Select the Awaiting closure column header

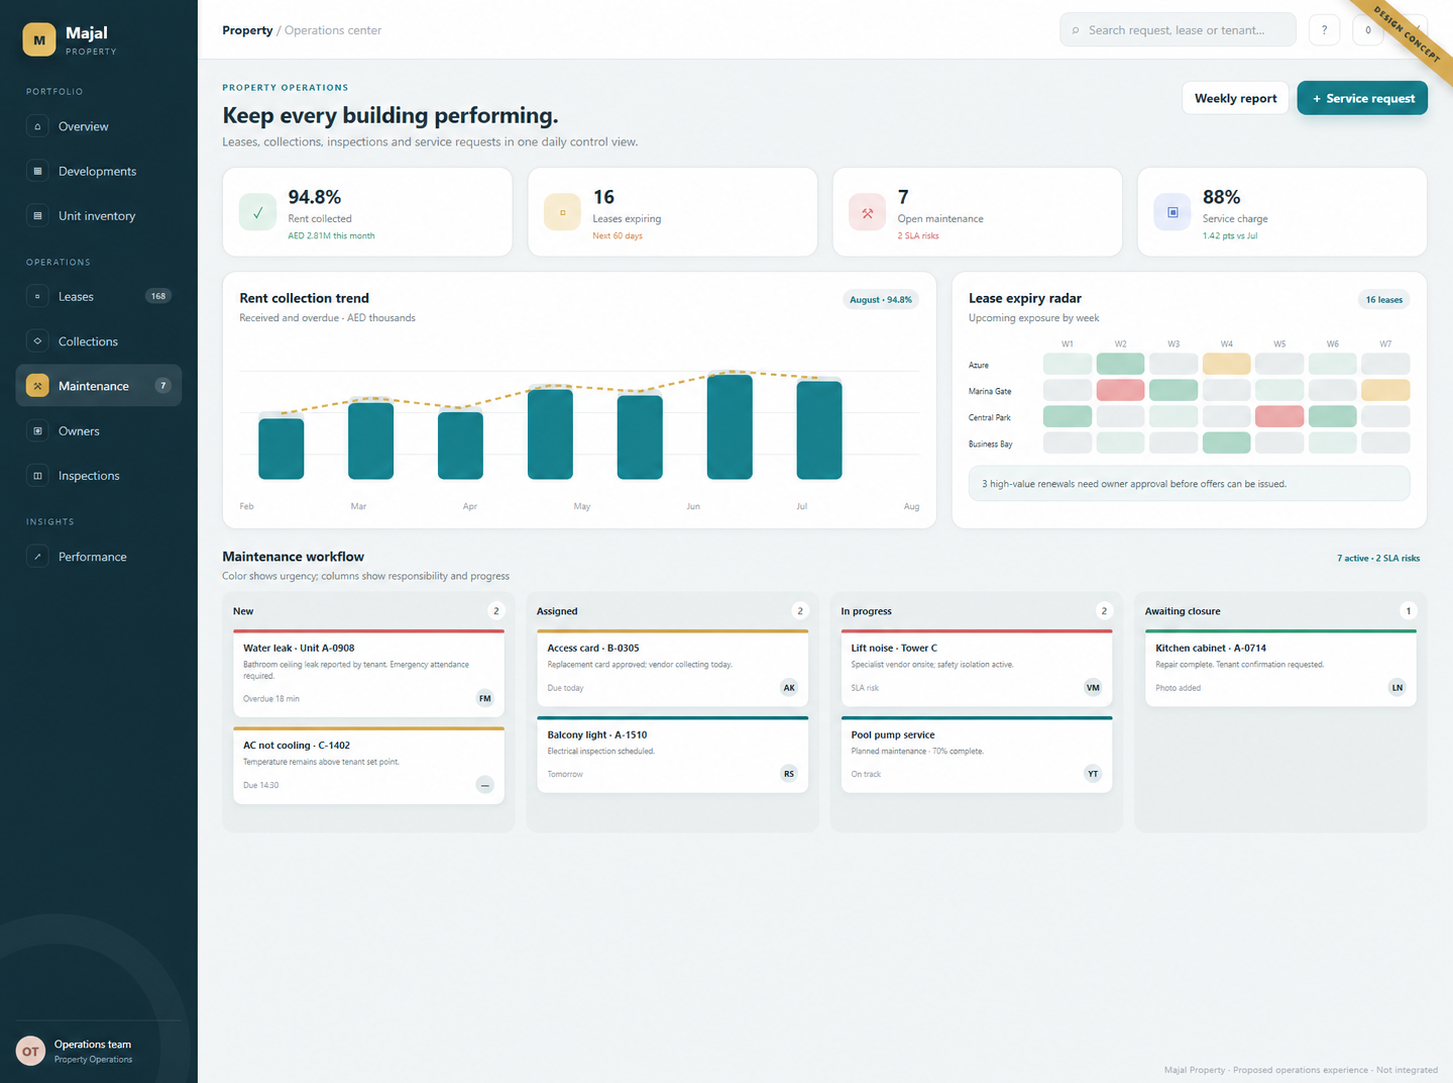[x=1182, y=611]
